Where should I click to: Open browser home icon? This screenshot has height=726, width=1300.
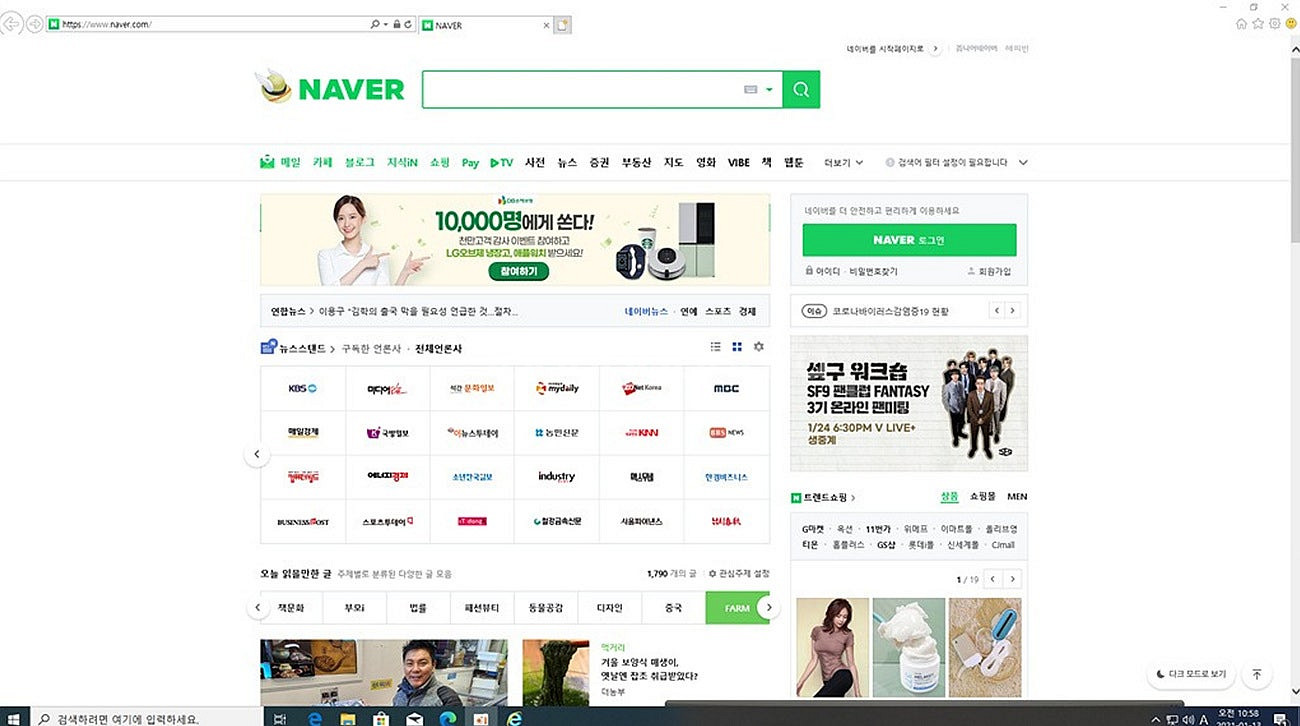1242,24
